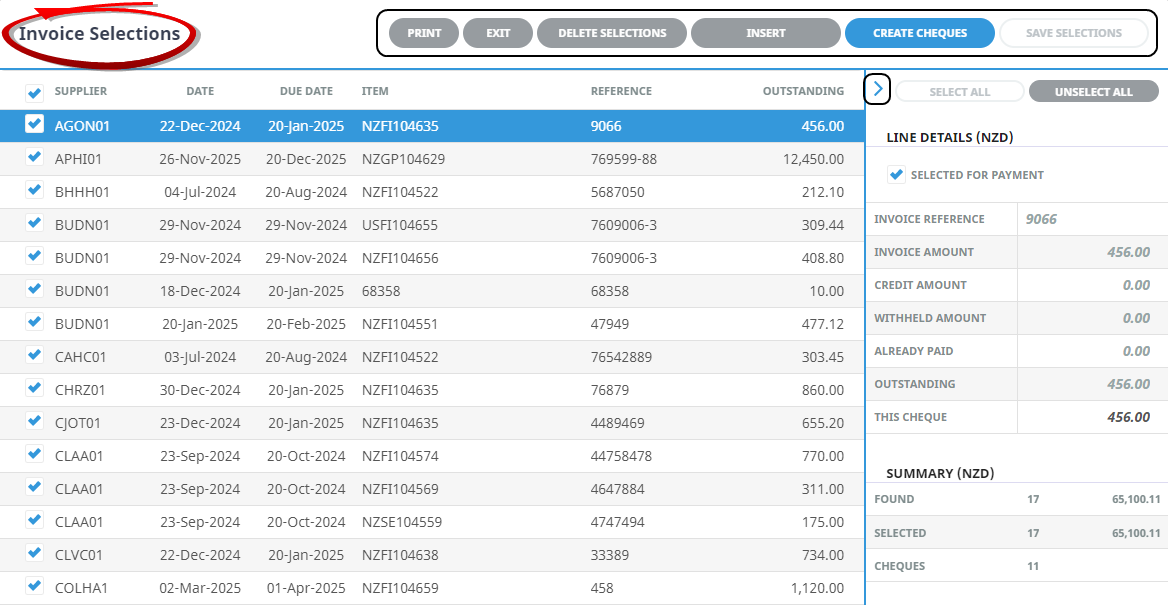Select the CHRZ01 invoice row
Viewport: 1168px width, 605px height.
pyautogui.click(x=400, y=390)
